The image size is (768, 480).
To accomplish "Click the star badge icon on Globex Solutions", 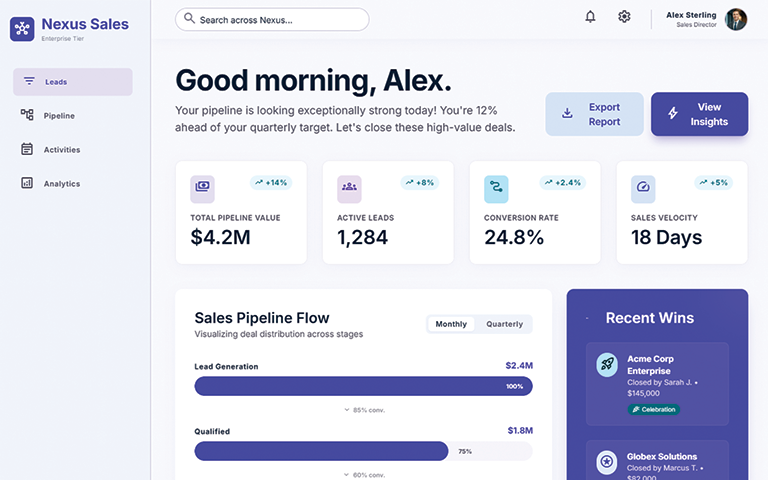I will [607, 461].
